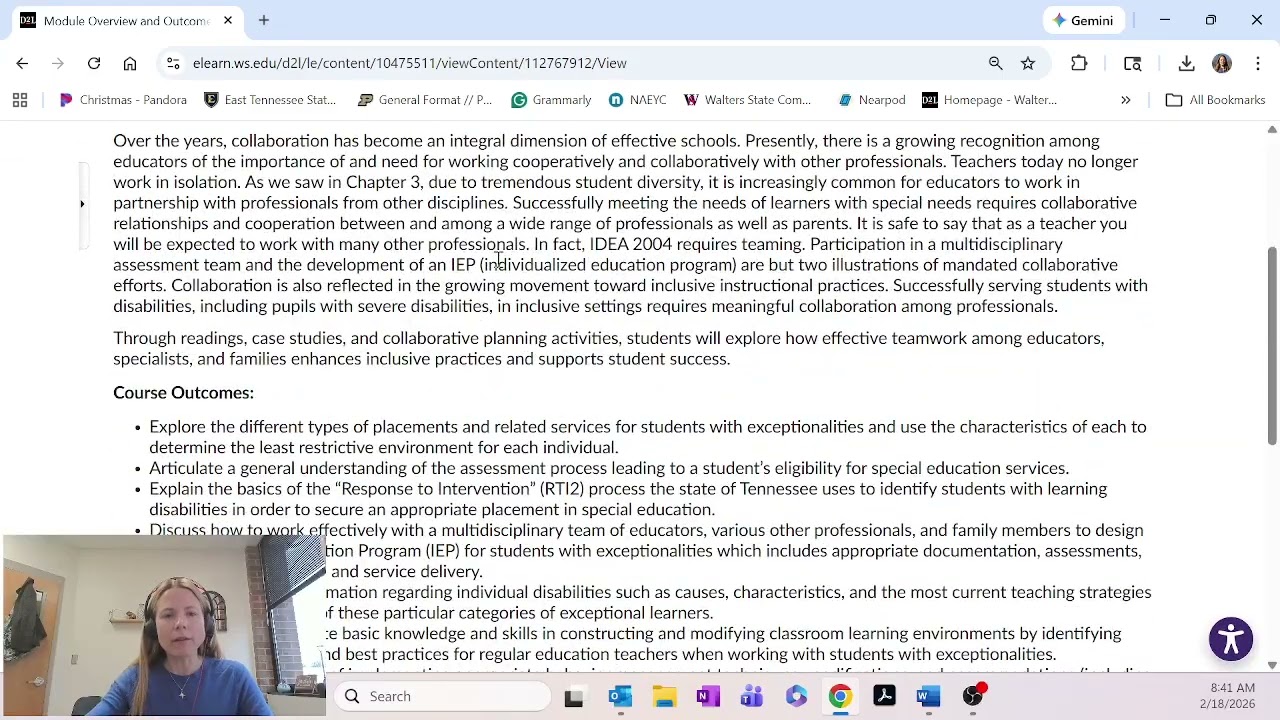Reload the current page
The image size is (1280, 720).
(94, 63)
